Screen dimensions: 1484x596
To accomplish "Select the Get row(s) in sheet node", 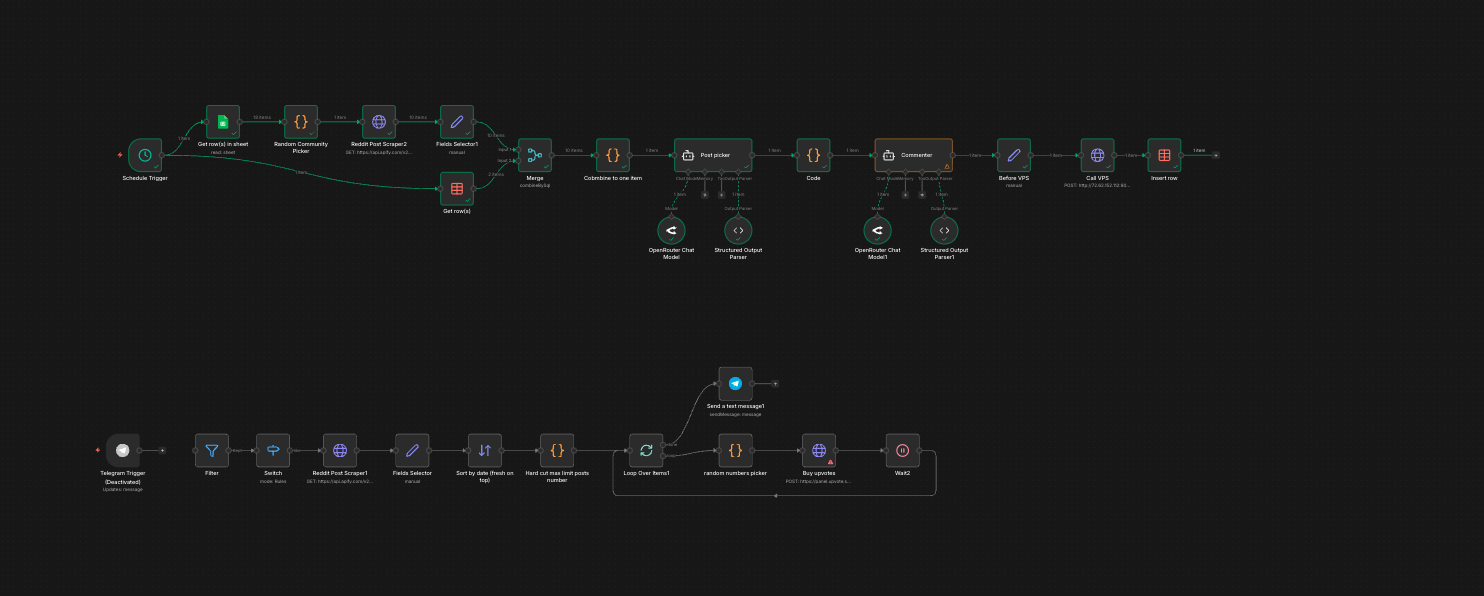I will 221,122.
